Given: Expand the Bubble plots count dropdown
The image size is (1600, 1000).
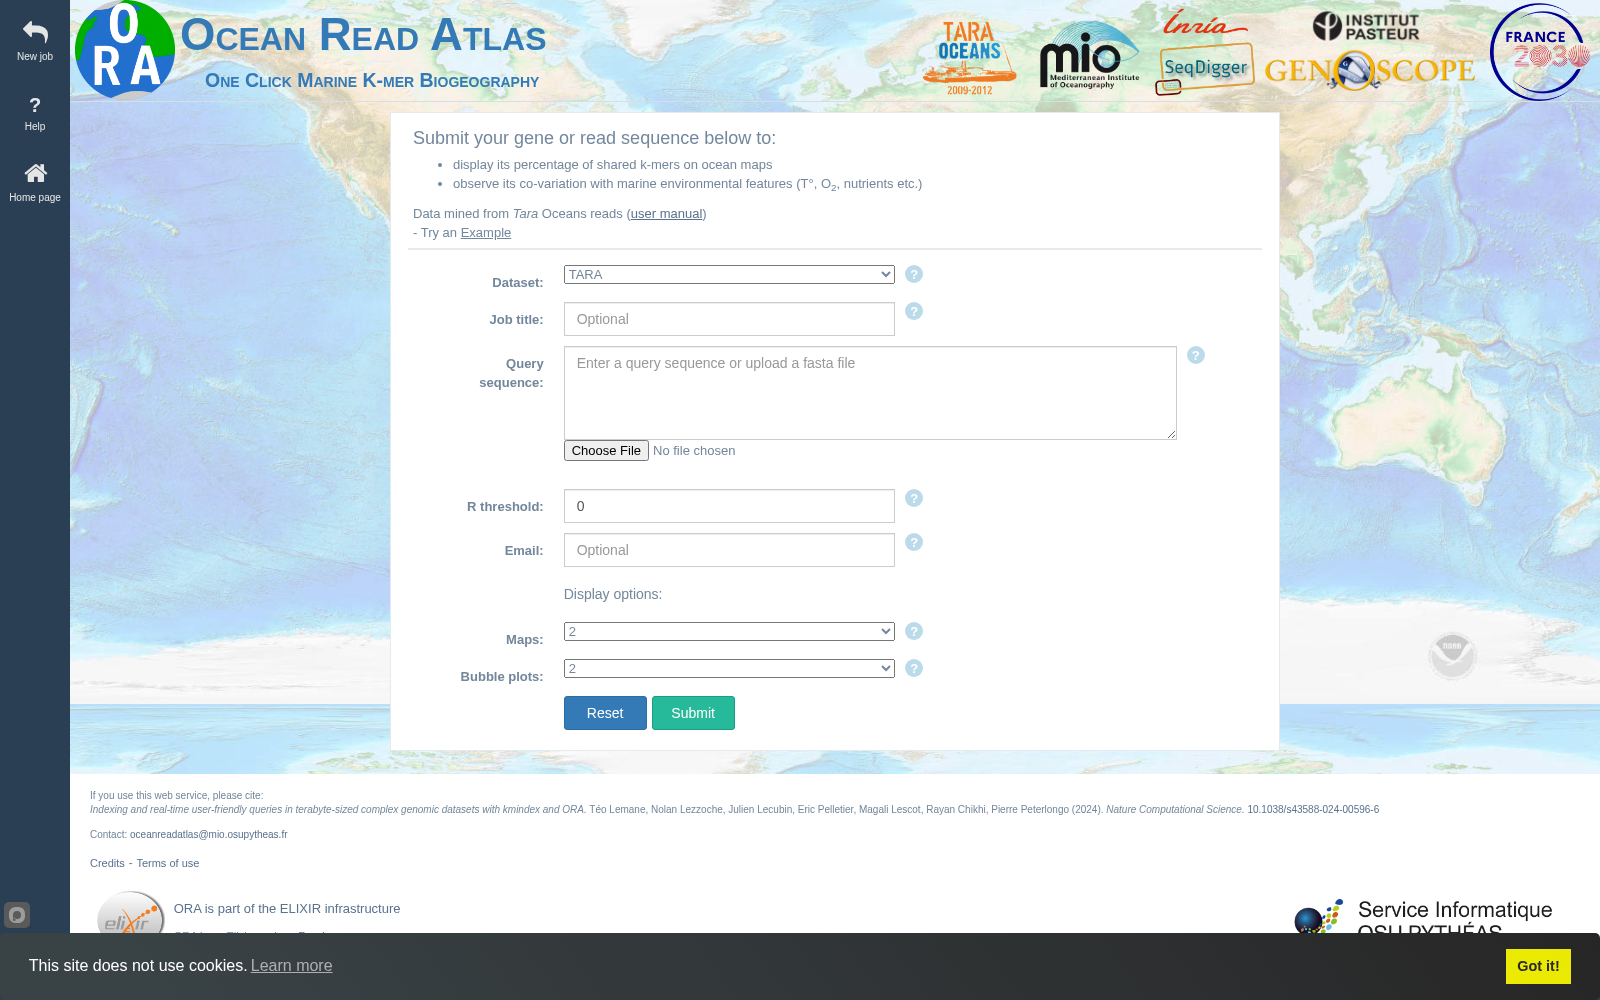Looking at the screenshot, I should pos(729,668).
